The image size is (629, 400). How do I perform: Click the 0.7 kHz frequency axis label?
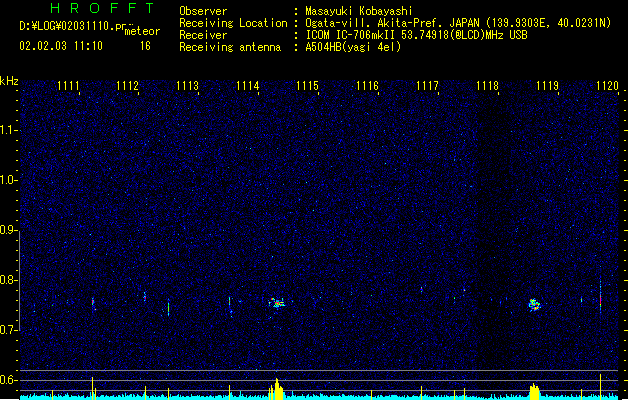tap(8, 330)
